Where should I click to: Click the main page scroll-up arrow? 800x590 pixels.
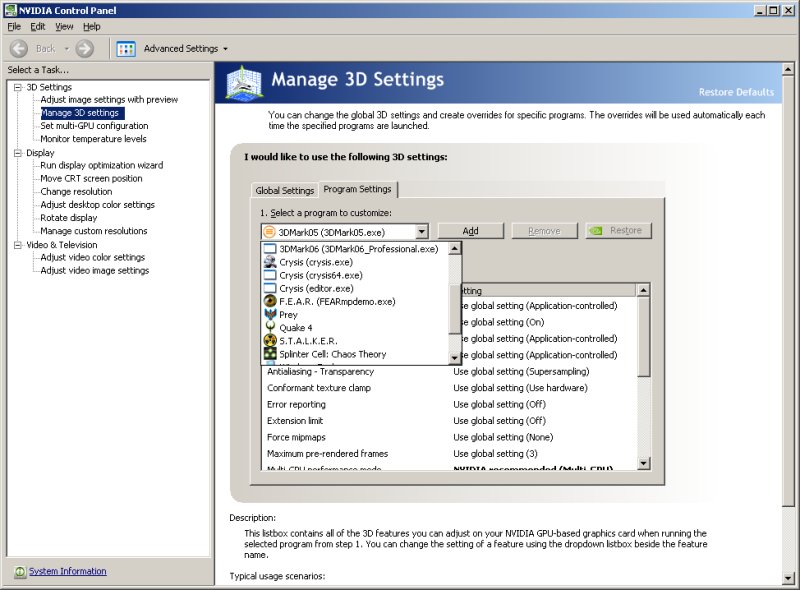(x=788, y=69)
